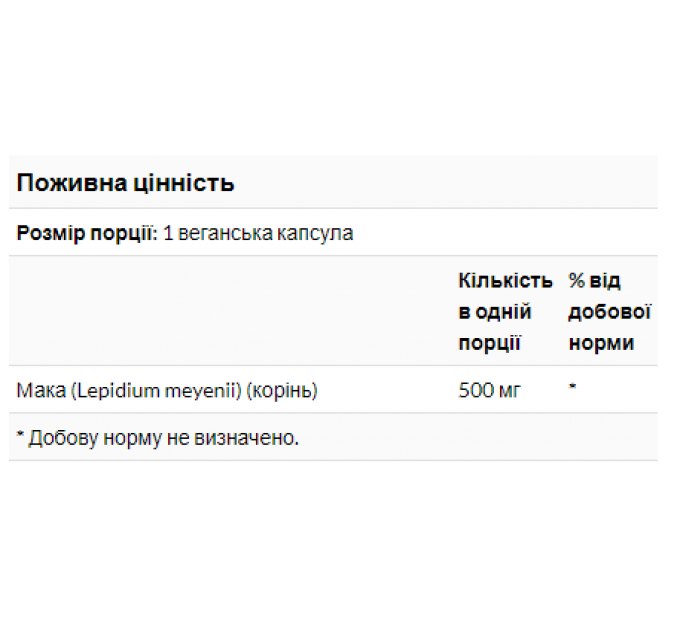Select 'Мака (Lepidium meyenii) (корінь)' row
Image resolution: width=680 pixels, height=630 pixels.
[333, 390]
